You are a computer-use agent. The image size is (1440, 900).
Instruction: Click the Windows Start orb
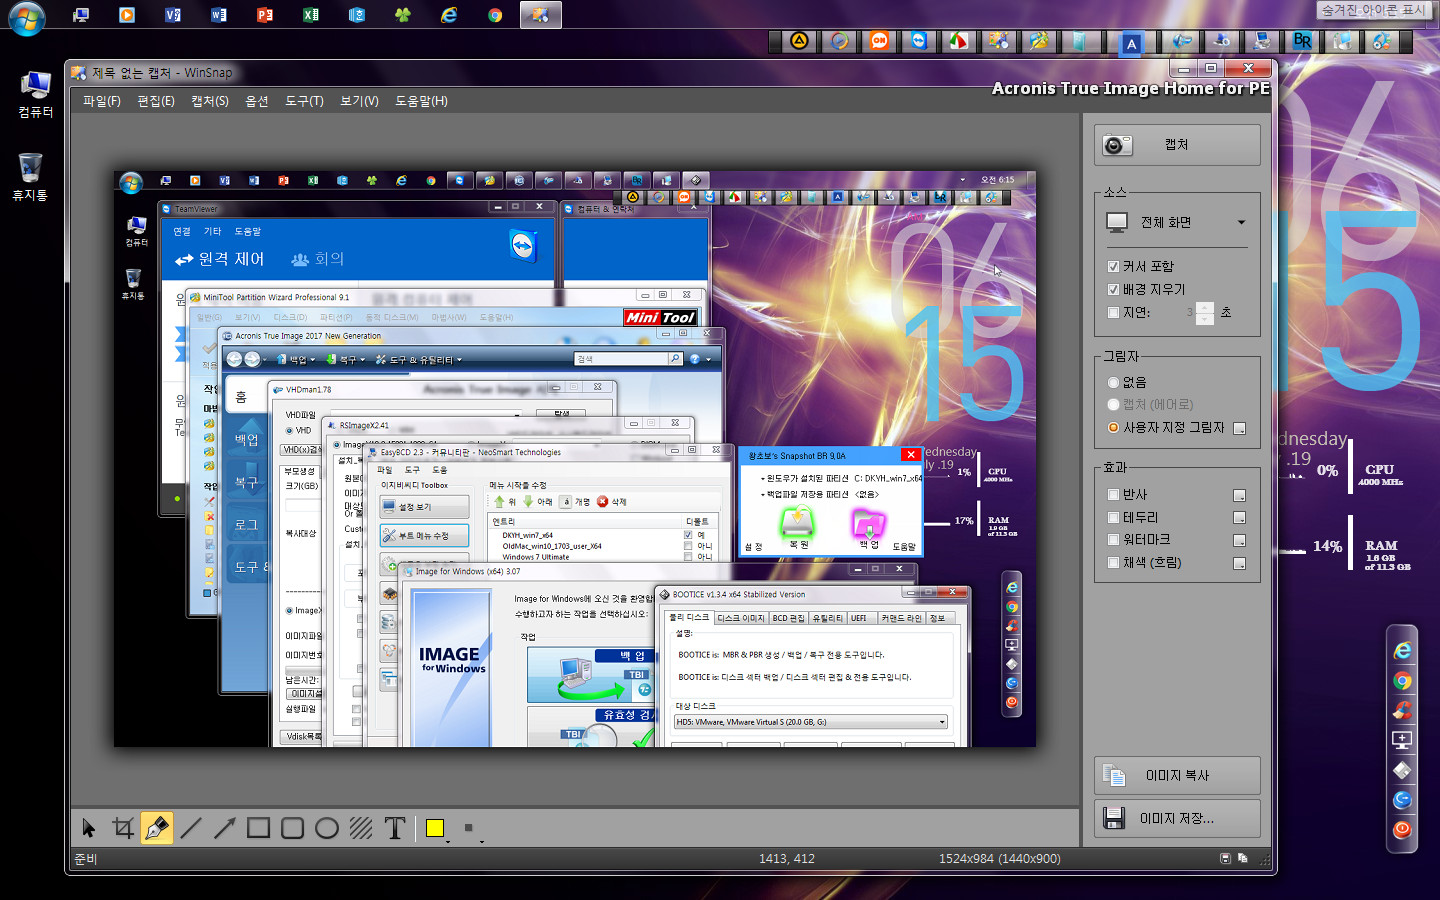coord(26,18)
